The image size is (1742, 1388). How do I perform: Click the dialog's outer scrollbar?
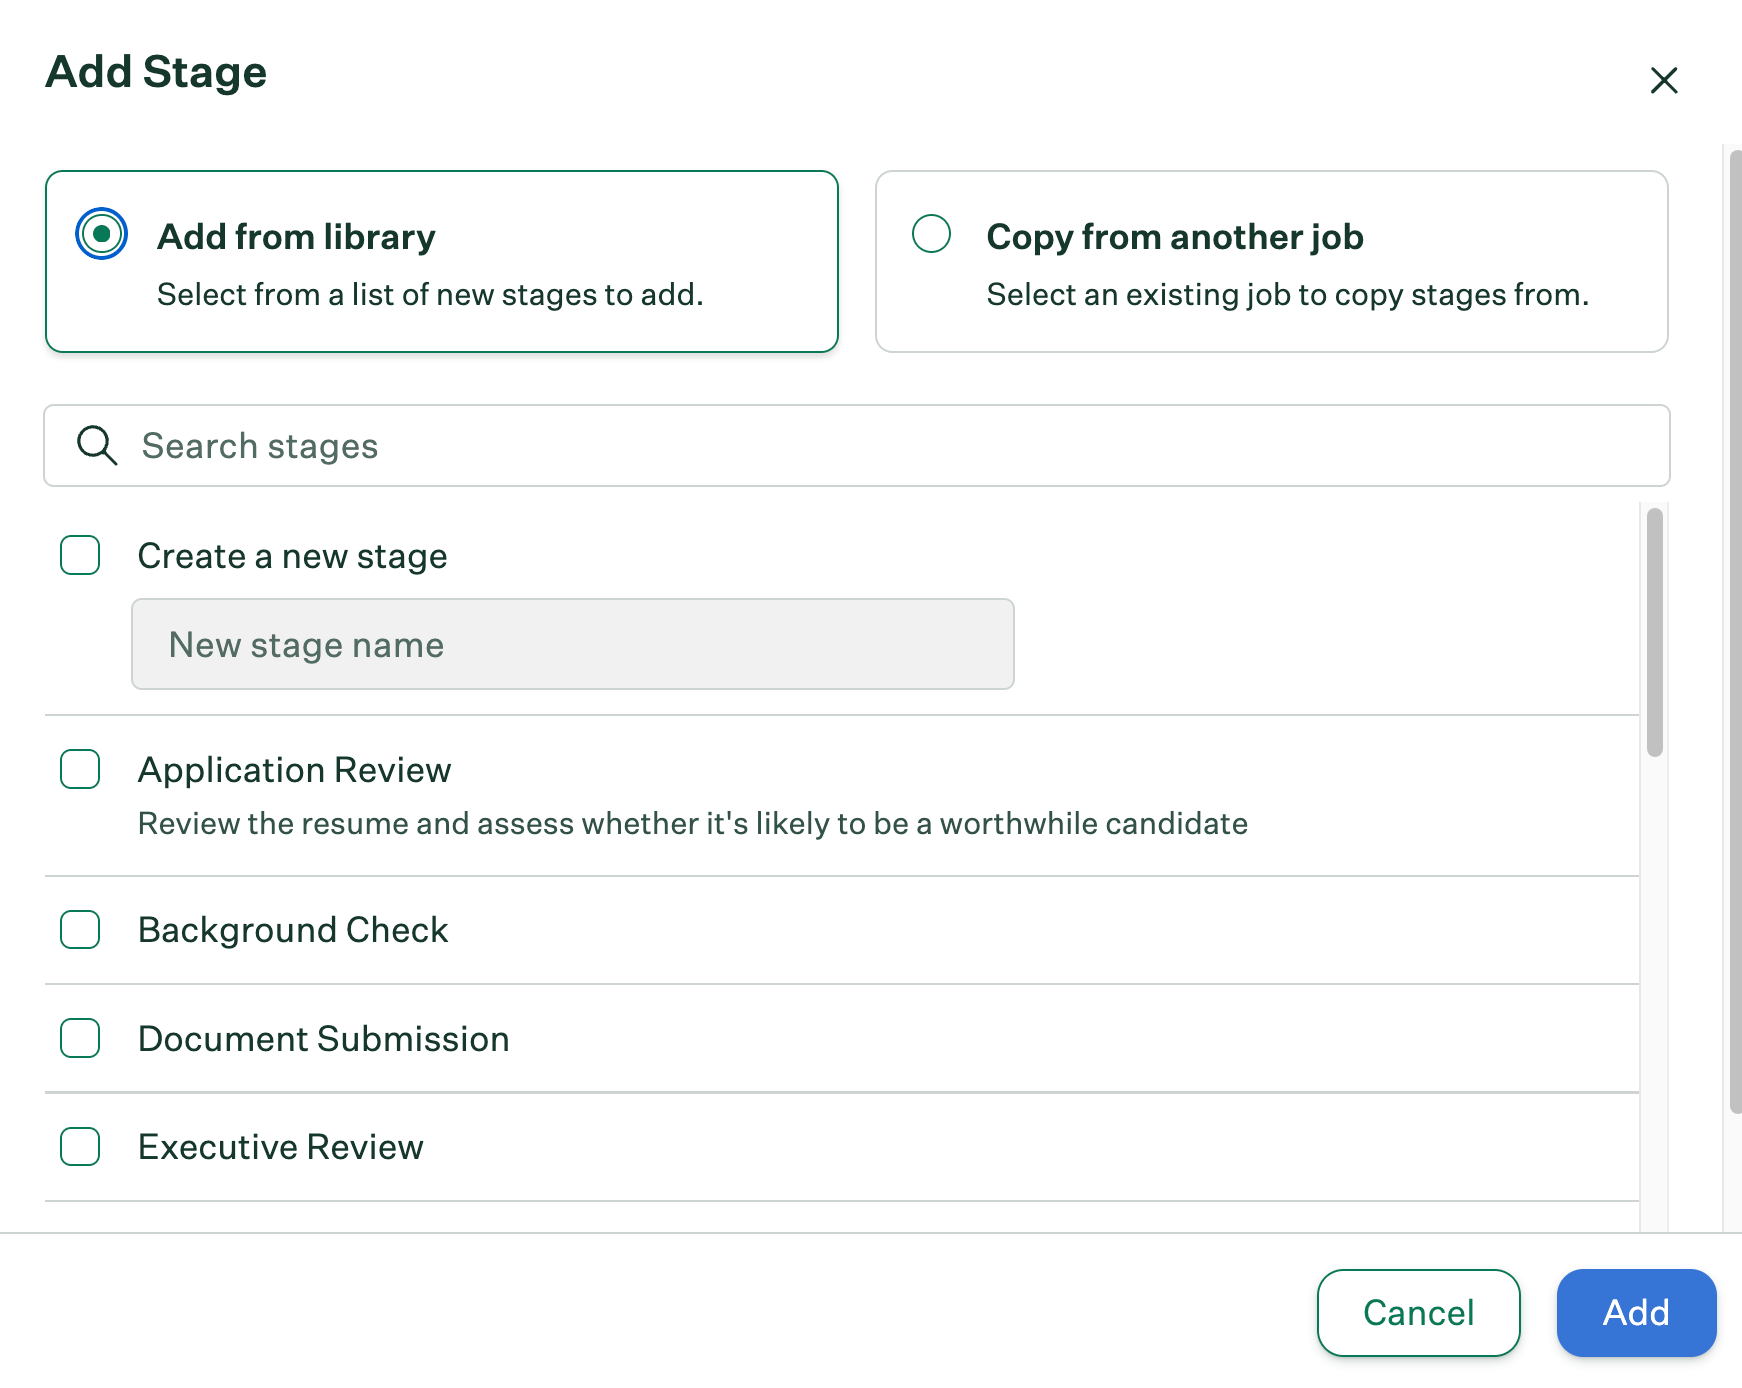point(1735,632)
